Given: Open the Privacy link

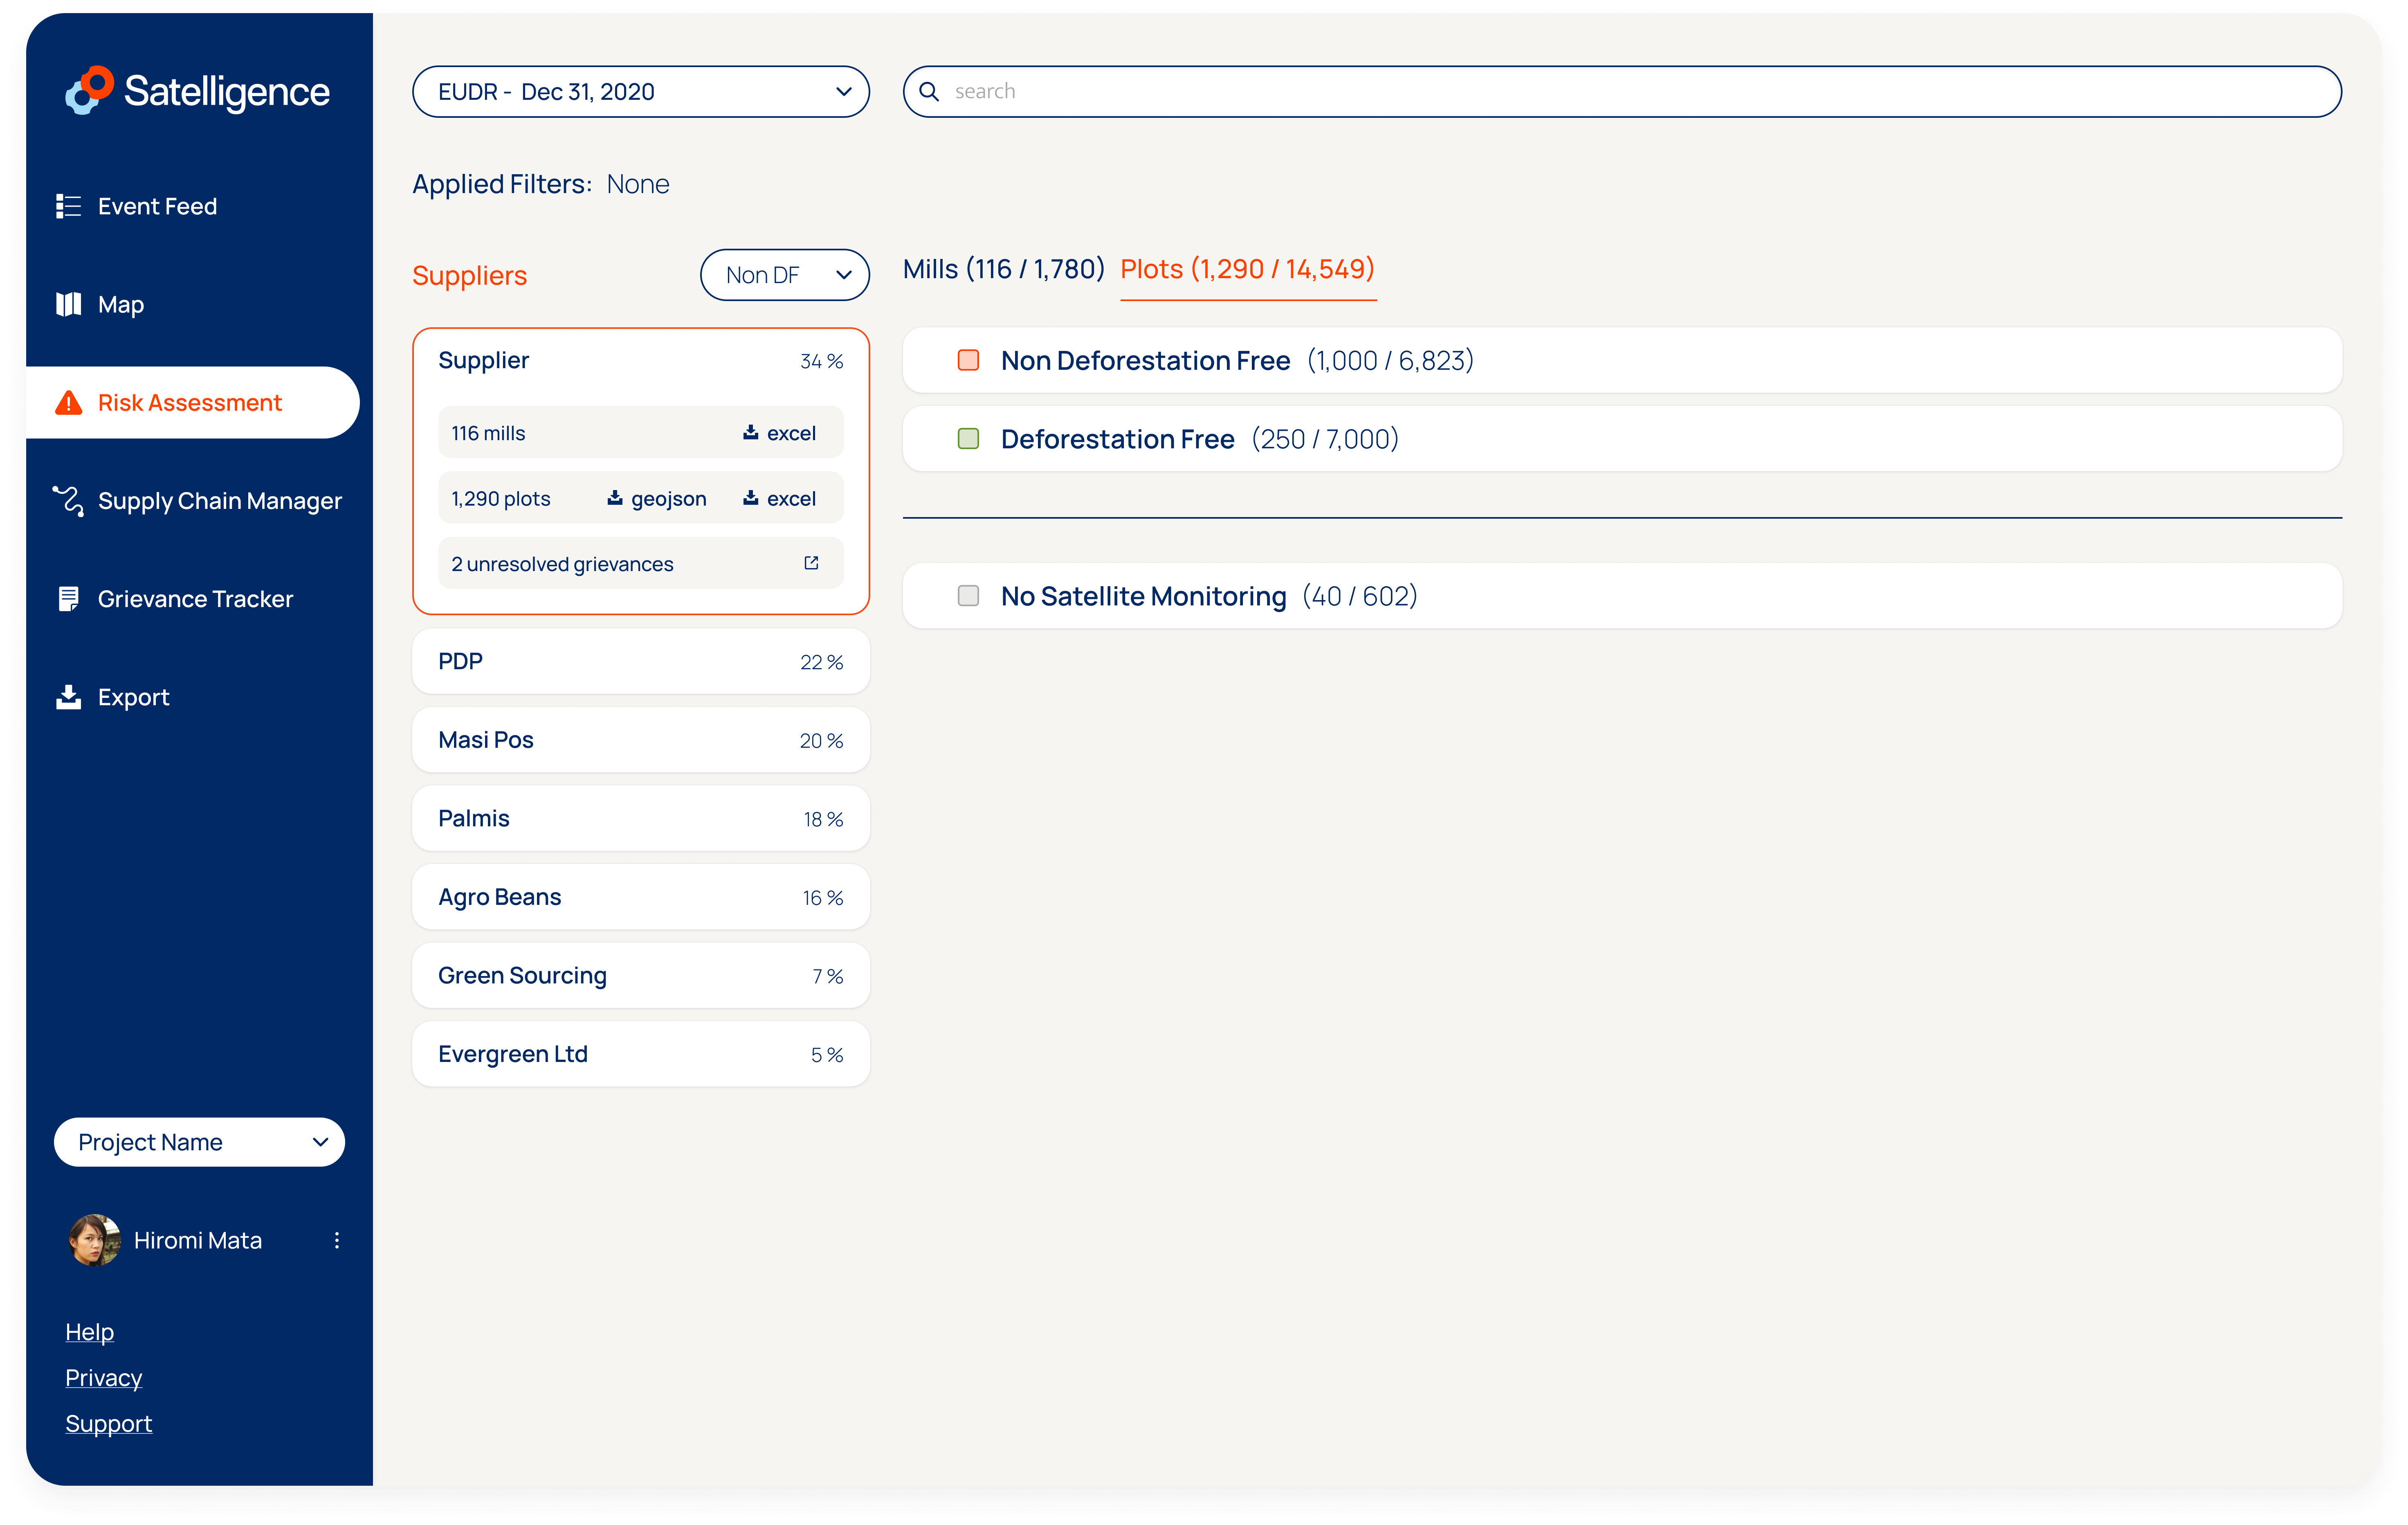Looking at the screenshot, I should click(103, 1378).
